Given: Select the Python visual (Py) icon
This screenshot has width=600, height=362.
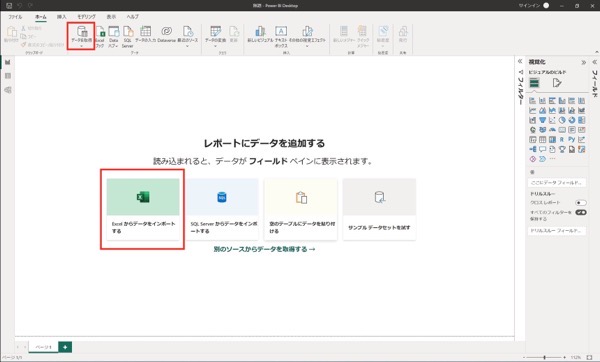Looking at the screenshot, I should 572,140.
